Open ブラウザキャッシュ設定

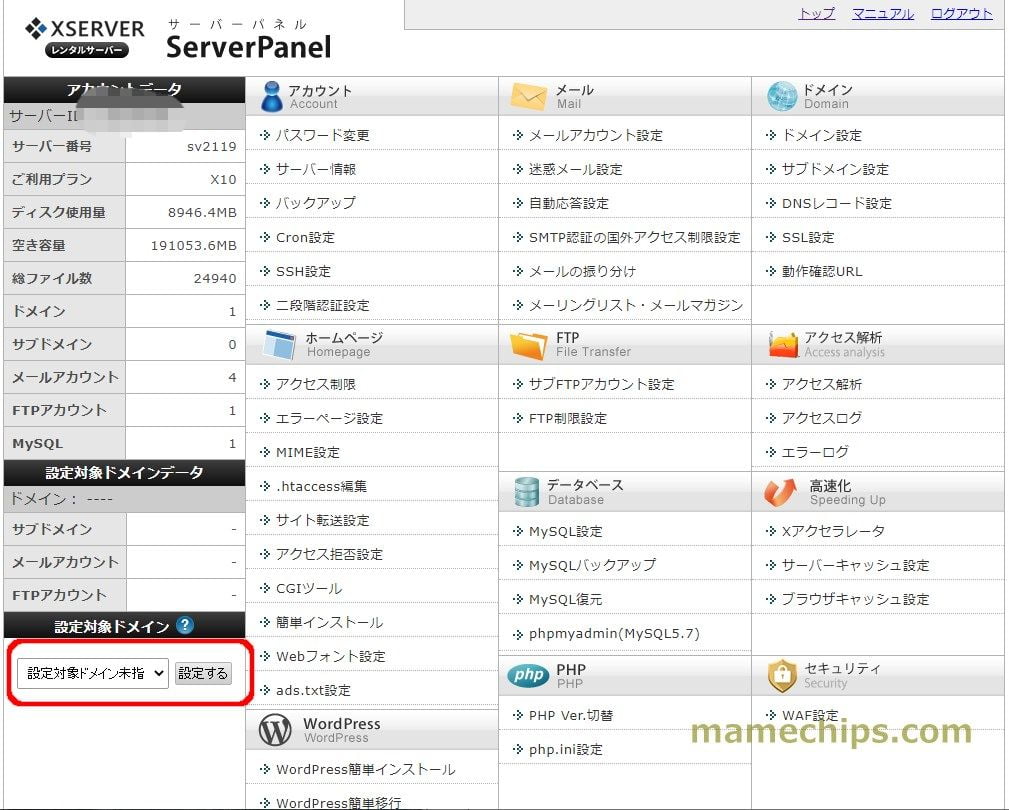click(x=855, y=600)
